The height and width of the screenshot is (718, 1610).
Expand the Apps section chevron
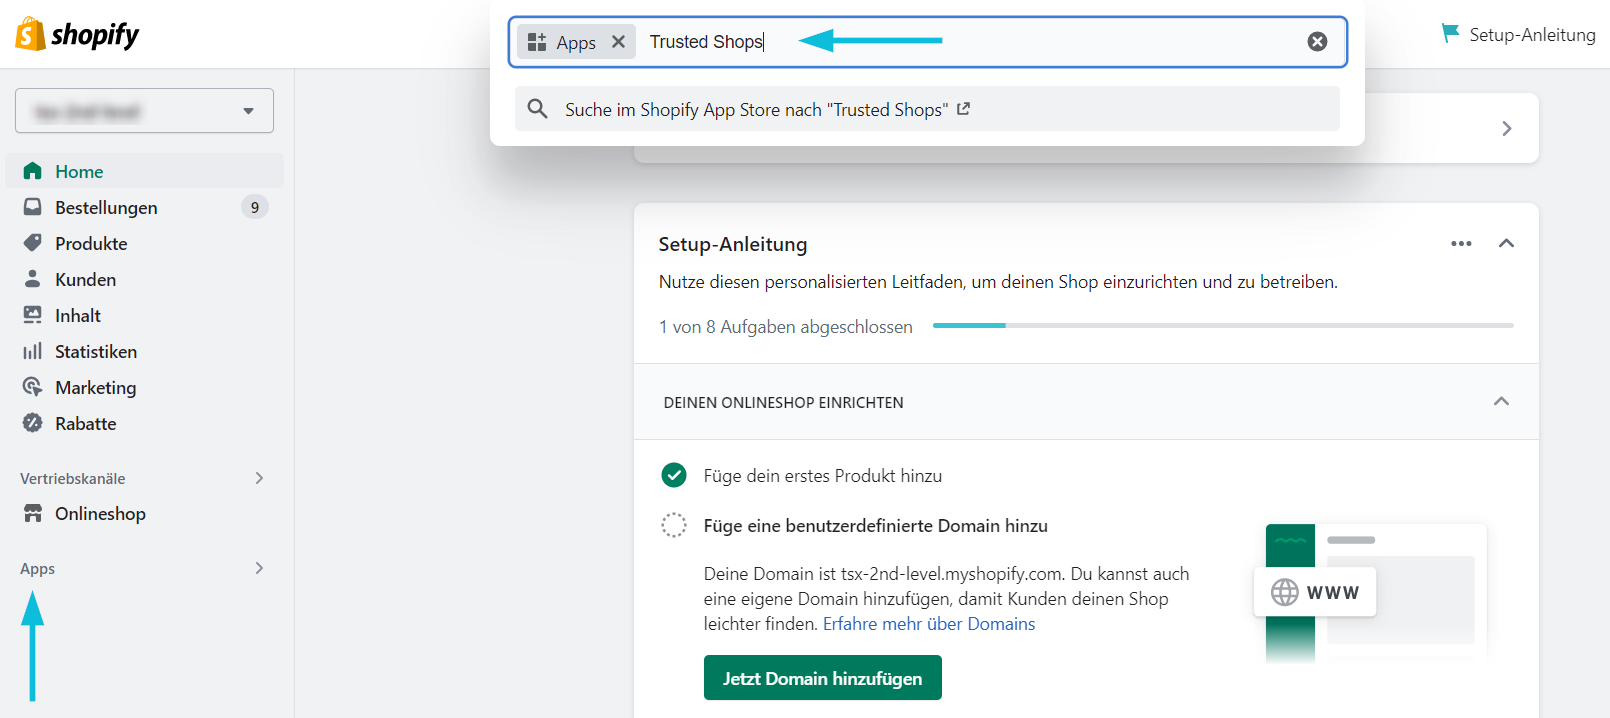coord(259,568)
